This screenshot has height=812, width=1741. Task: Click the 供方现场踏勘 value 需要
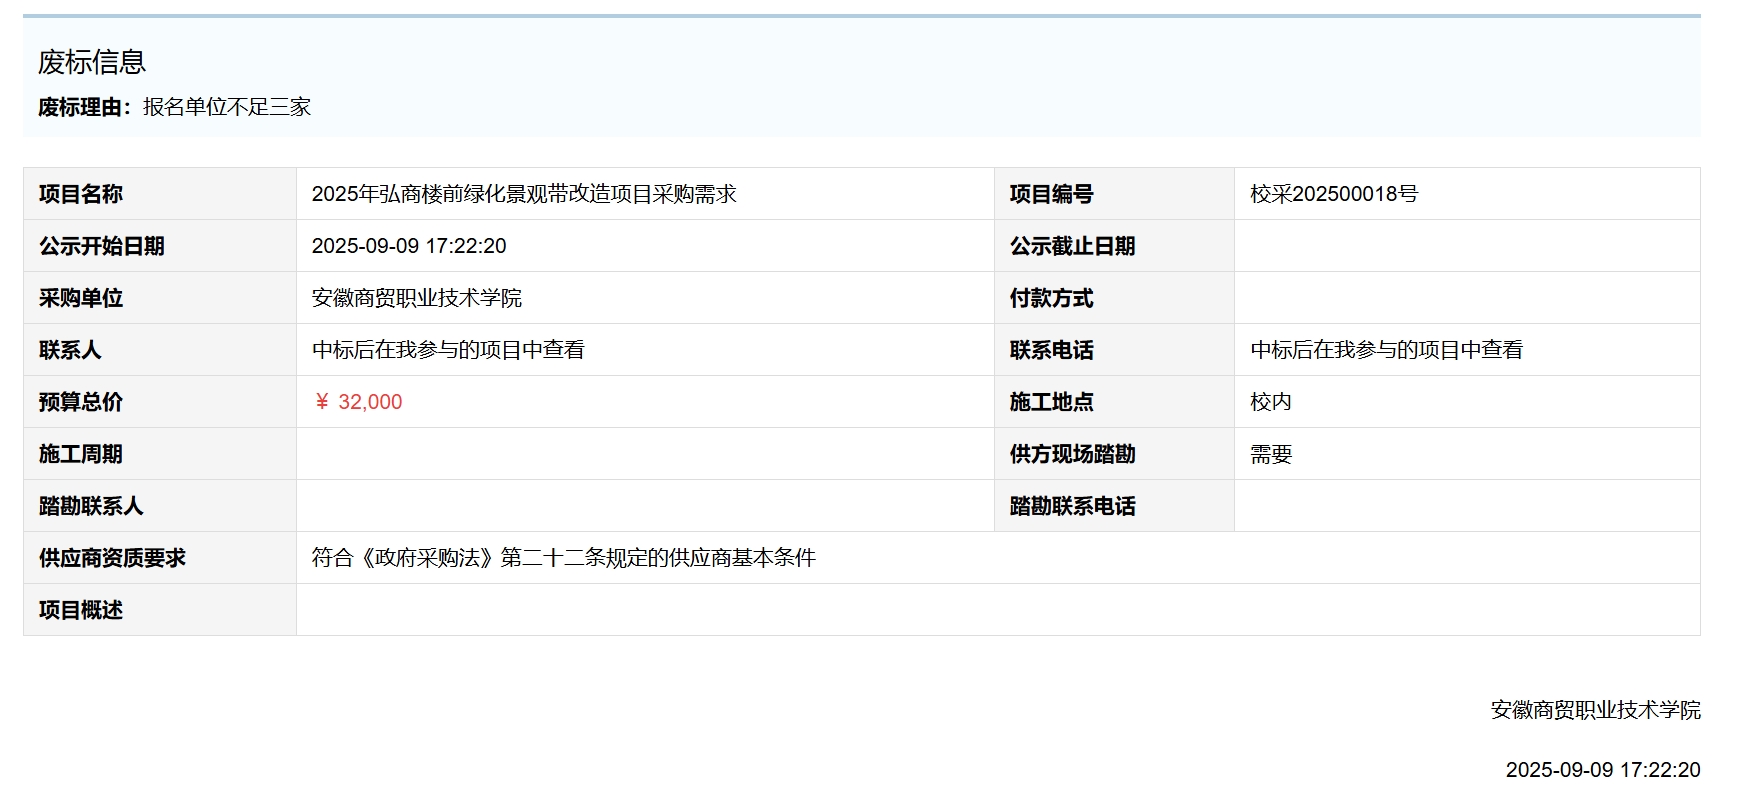click(1270, 454)
